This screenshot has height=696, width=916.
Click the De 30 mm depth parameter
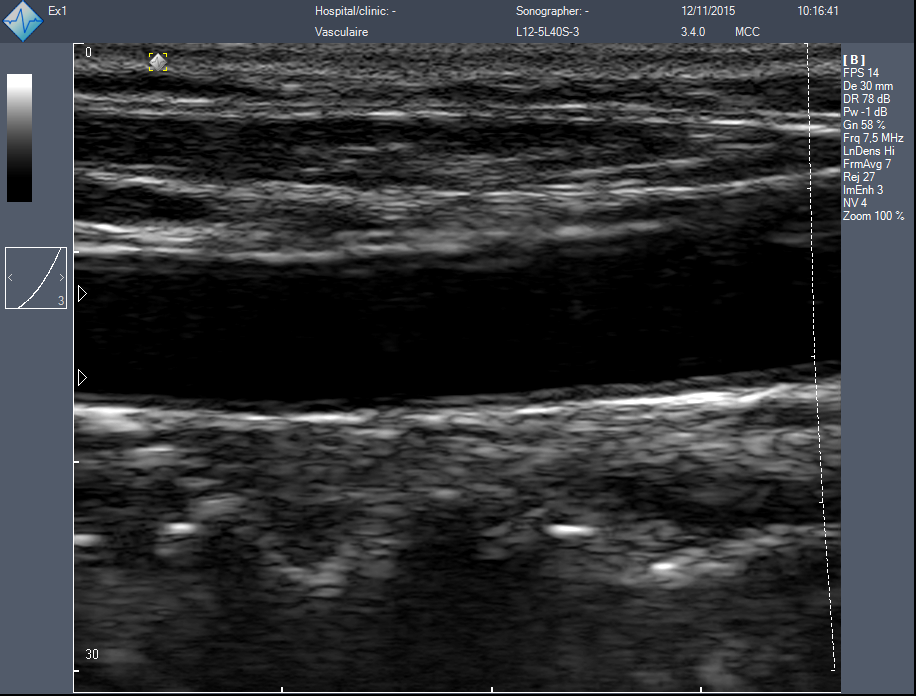click(x=868, y=86)
